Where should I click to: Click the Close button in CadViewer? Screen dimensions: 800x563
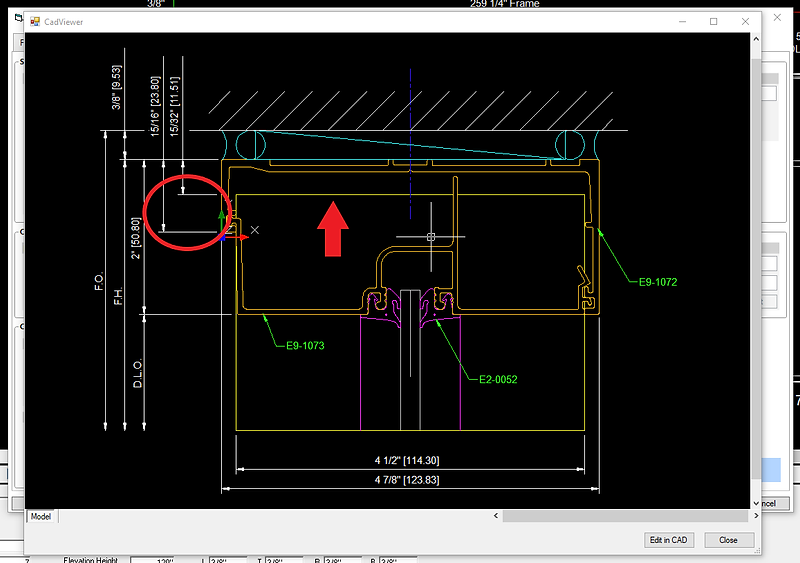coord(728,540)
